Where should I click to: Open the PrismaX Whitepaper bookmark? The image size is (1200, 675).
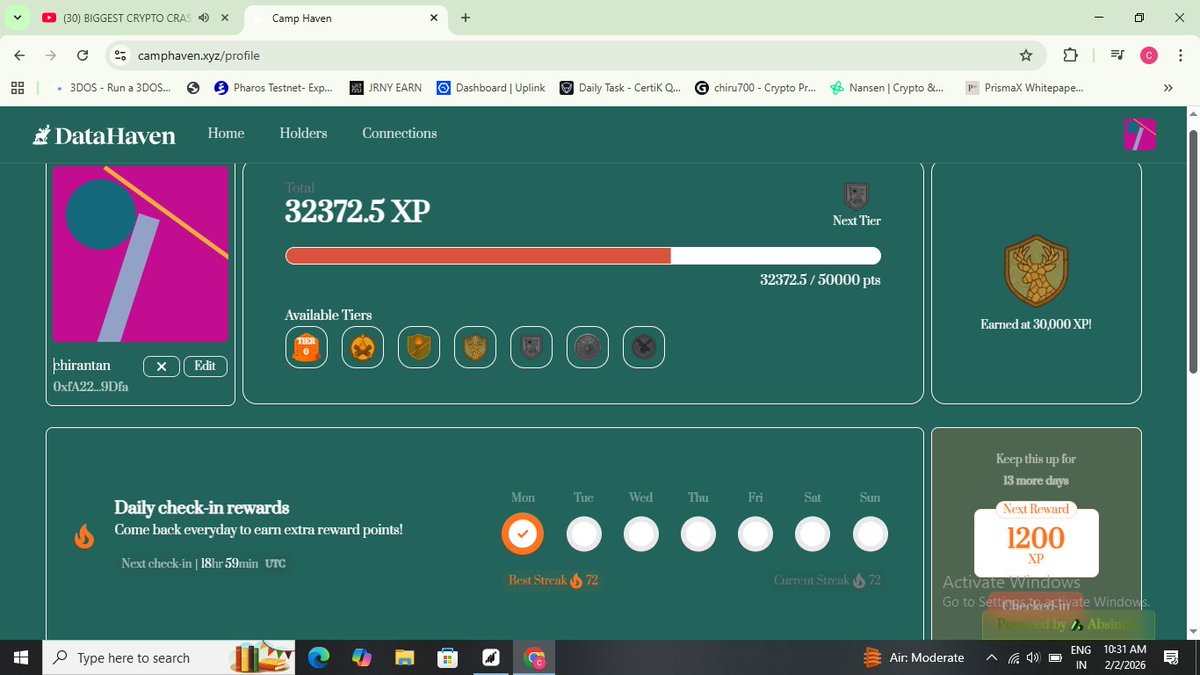[1024, 88]
